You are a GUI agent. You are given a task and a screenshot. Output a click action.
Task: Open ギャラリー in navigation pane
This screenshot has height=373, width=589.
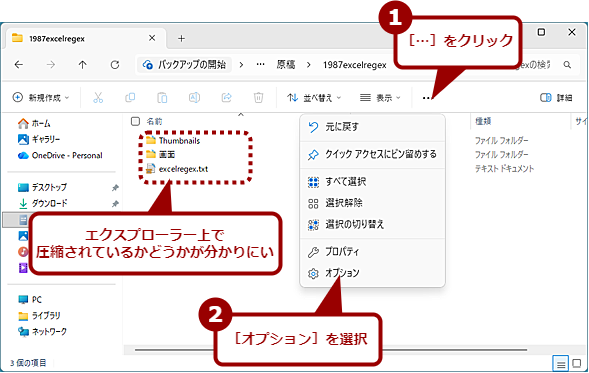(x=39, y=139)
